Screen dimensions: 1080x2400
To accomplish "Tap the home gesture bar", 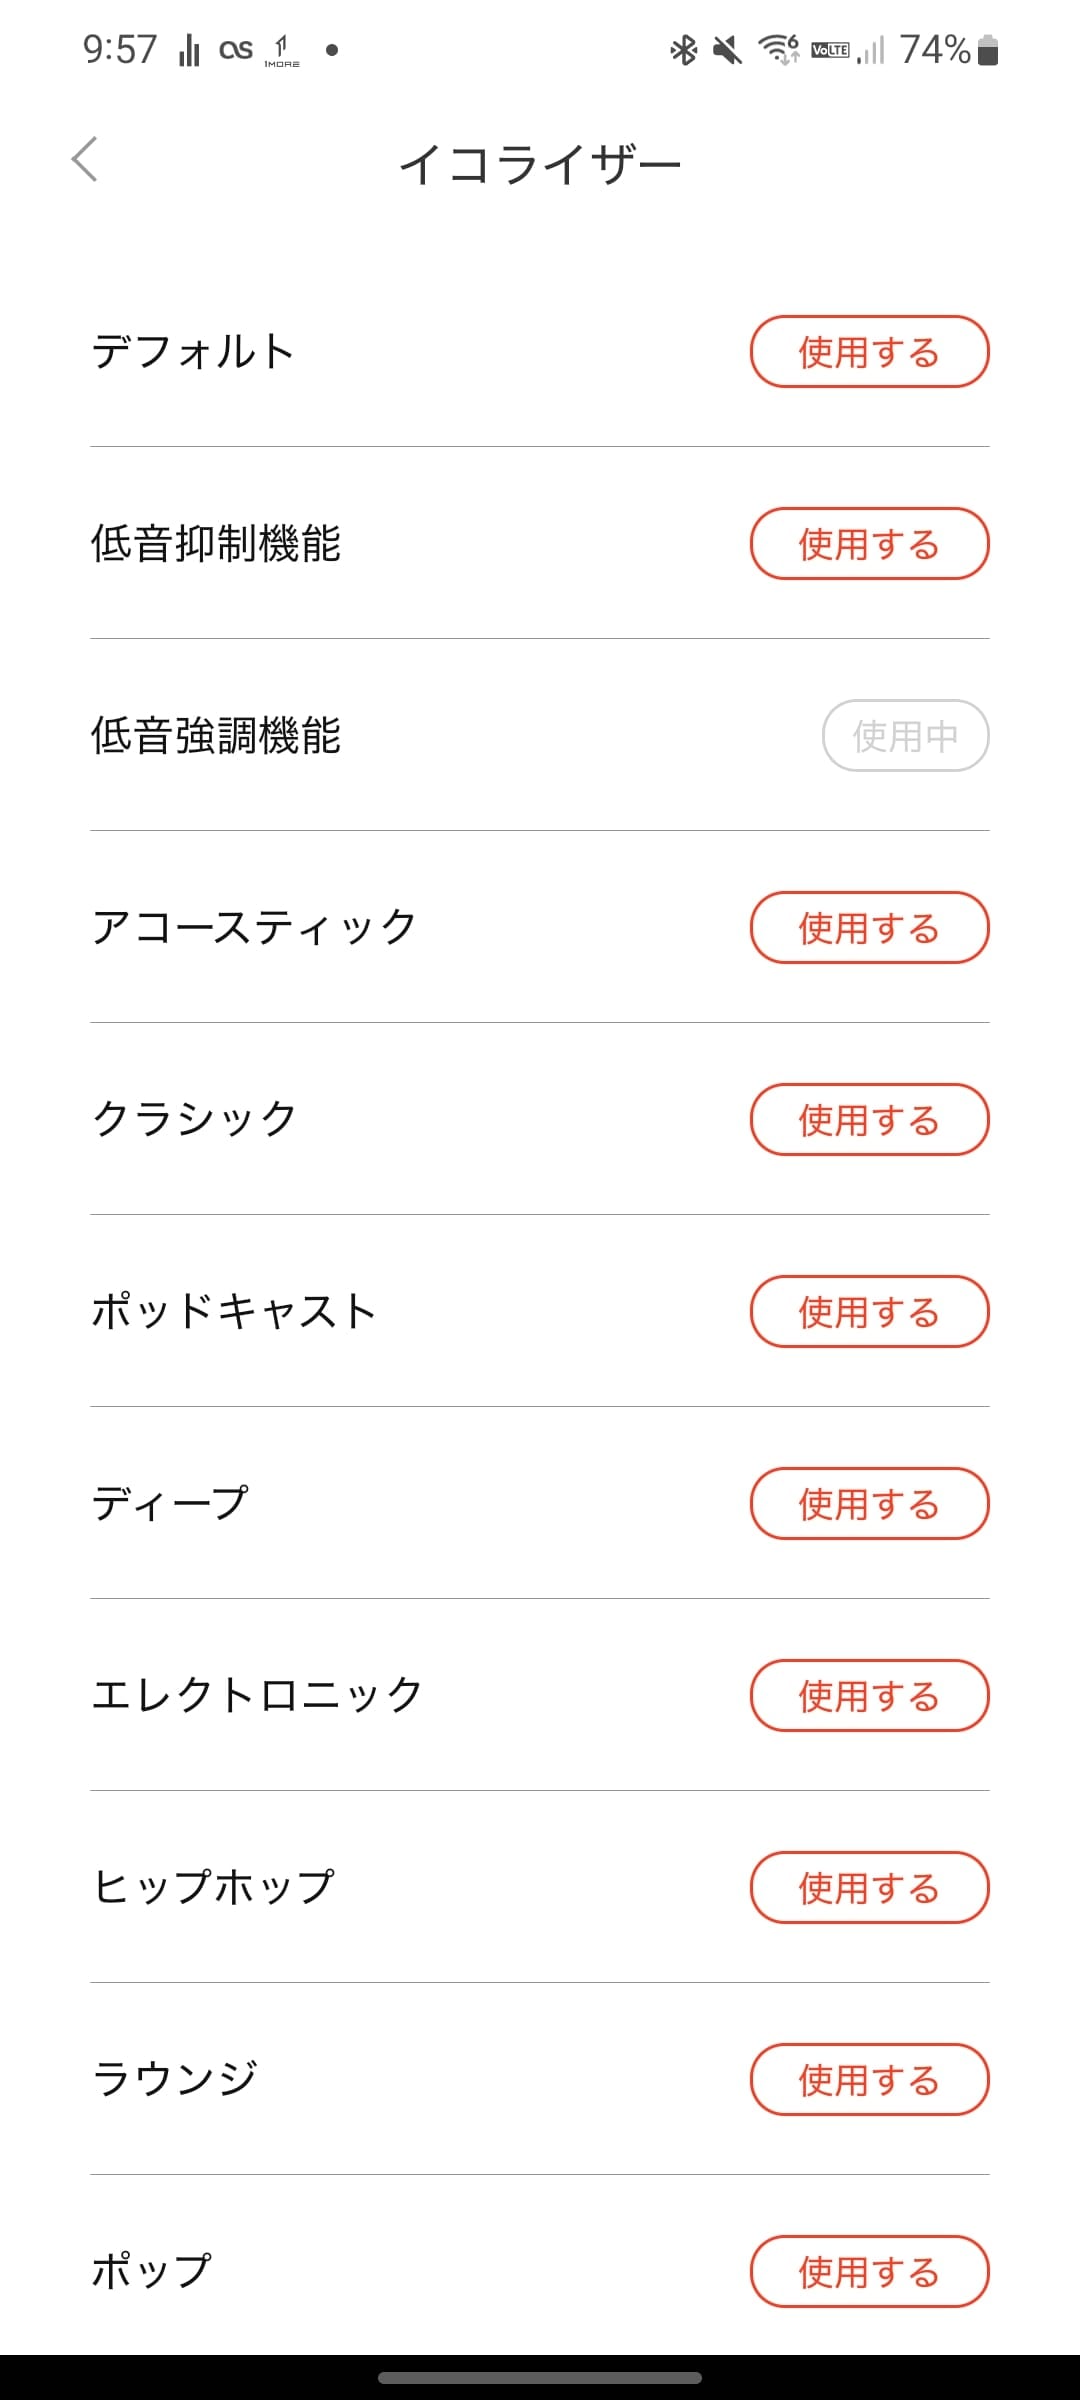I will point(540,2378).
